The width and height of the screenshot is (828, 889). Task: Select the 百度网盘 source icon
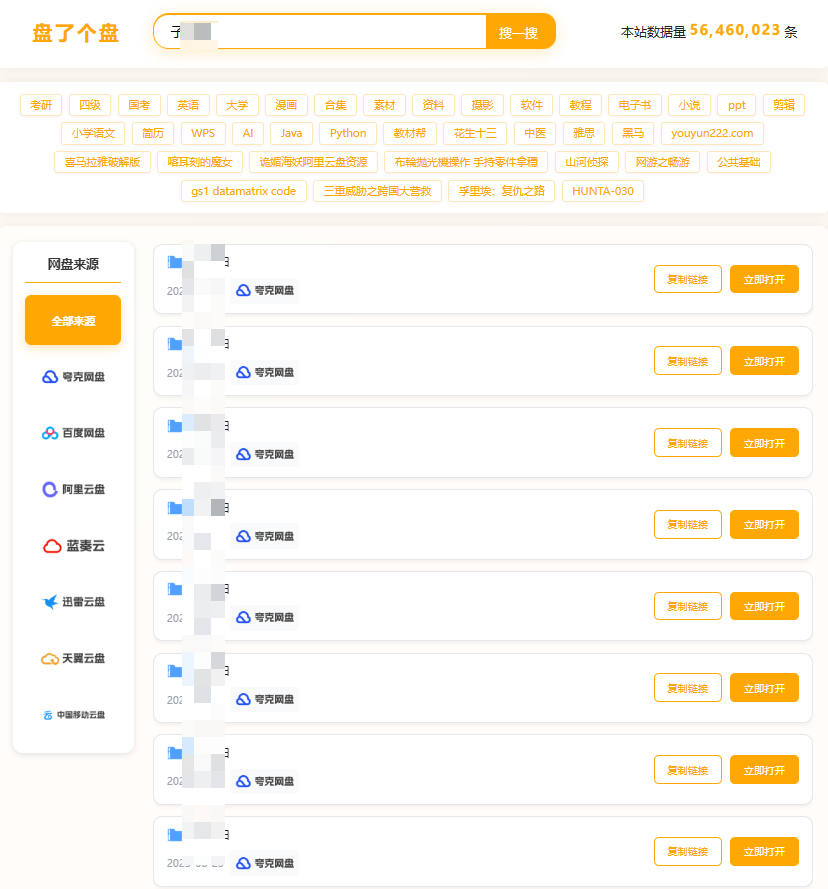coord(72,433)
